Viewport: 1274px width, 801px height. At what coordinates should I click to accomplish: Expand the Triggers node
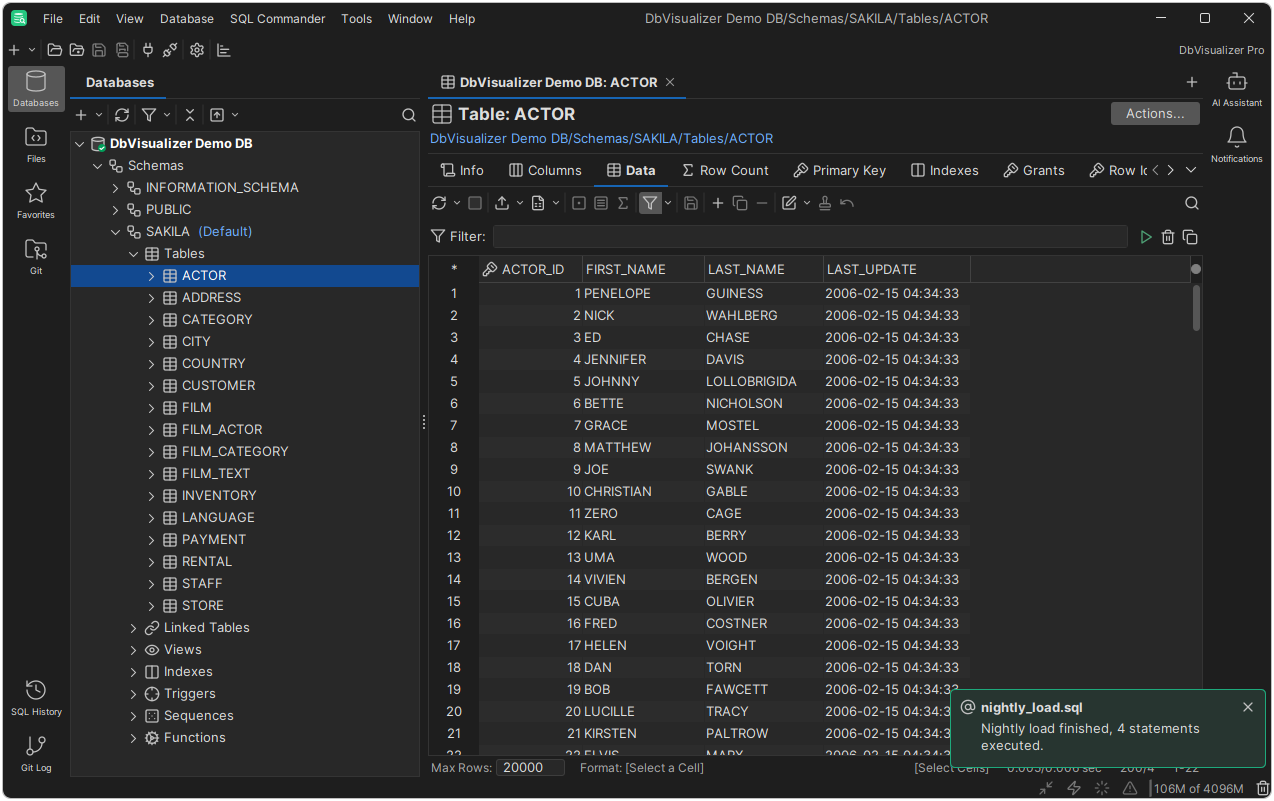click(x=134, y=694)
